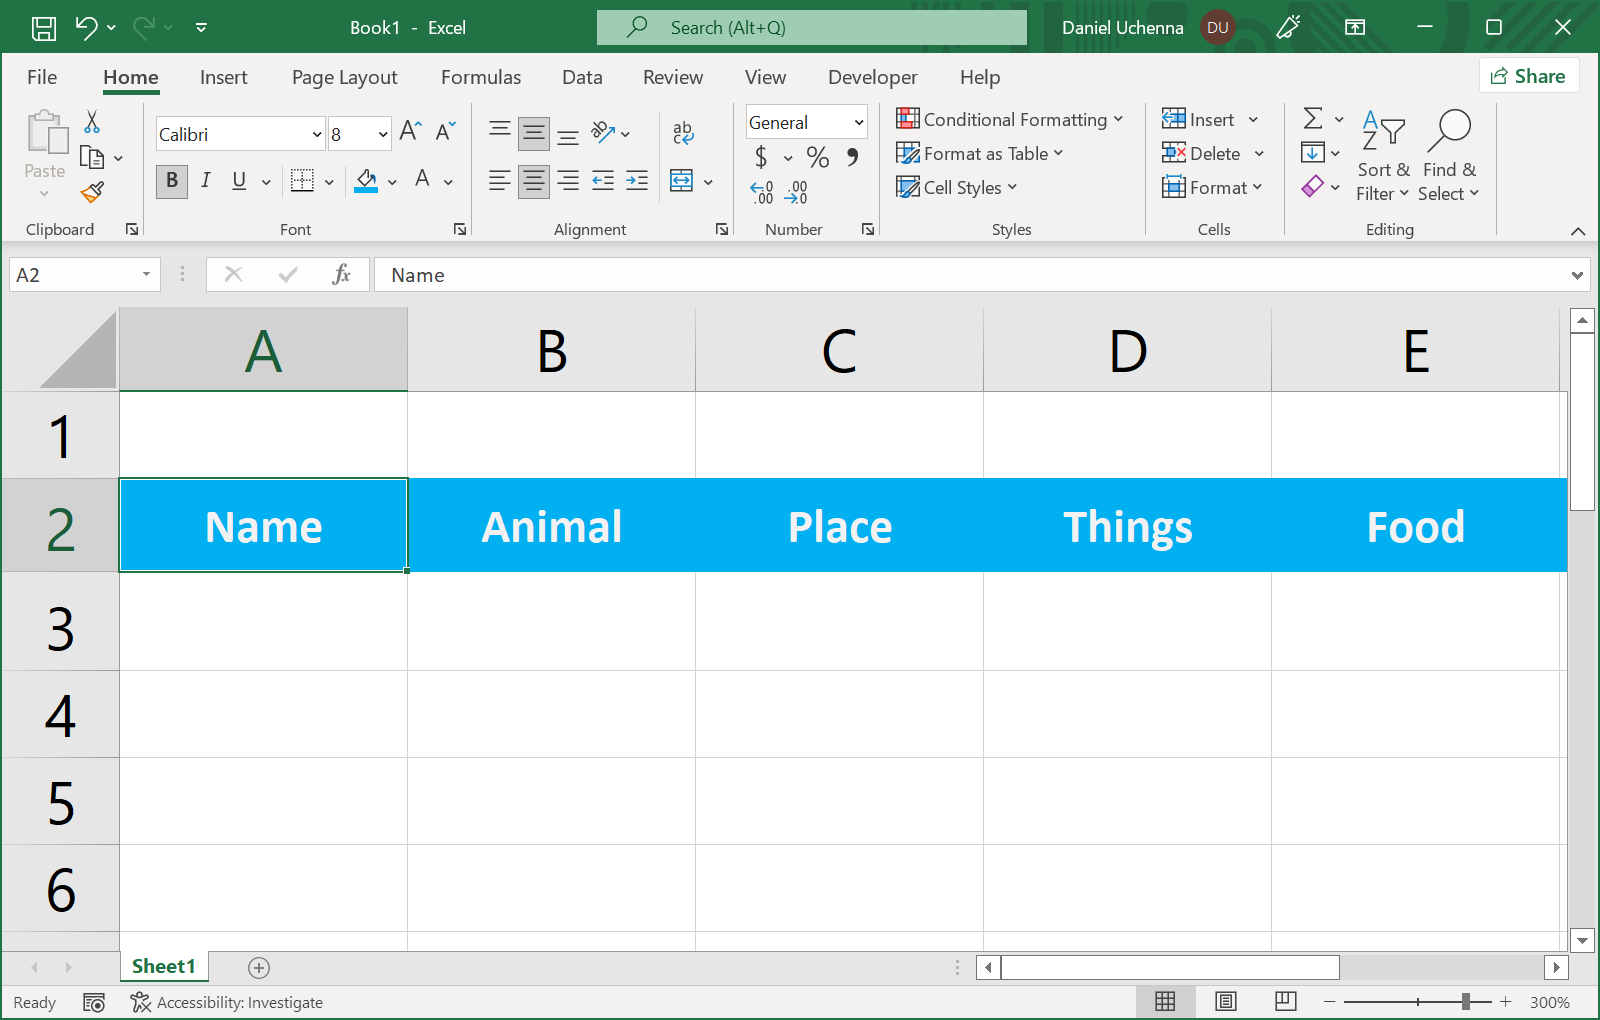Viewport: 1600px width, 1020px height.
Task: Toggle Bold formatting
Action: click(x=172, y=181)
